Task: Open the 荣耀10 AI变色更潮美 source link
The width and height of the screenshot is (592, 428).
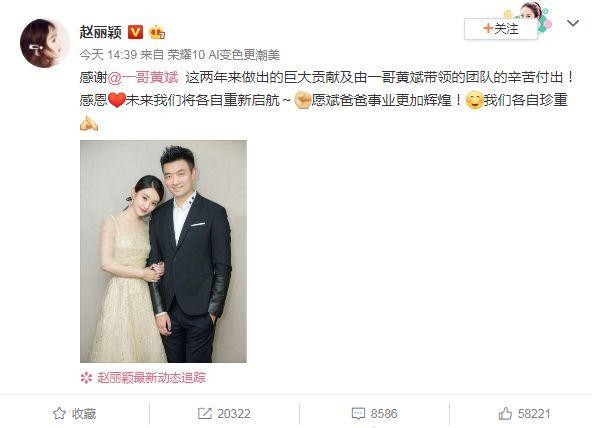Action: pyautogui.click(x=224, y=55)
